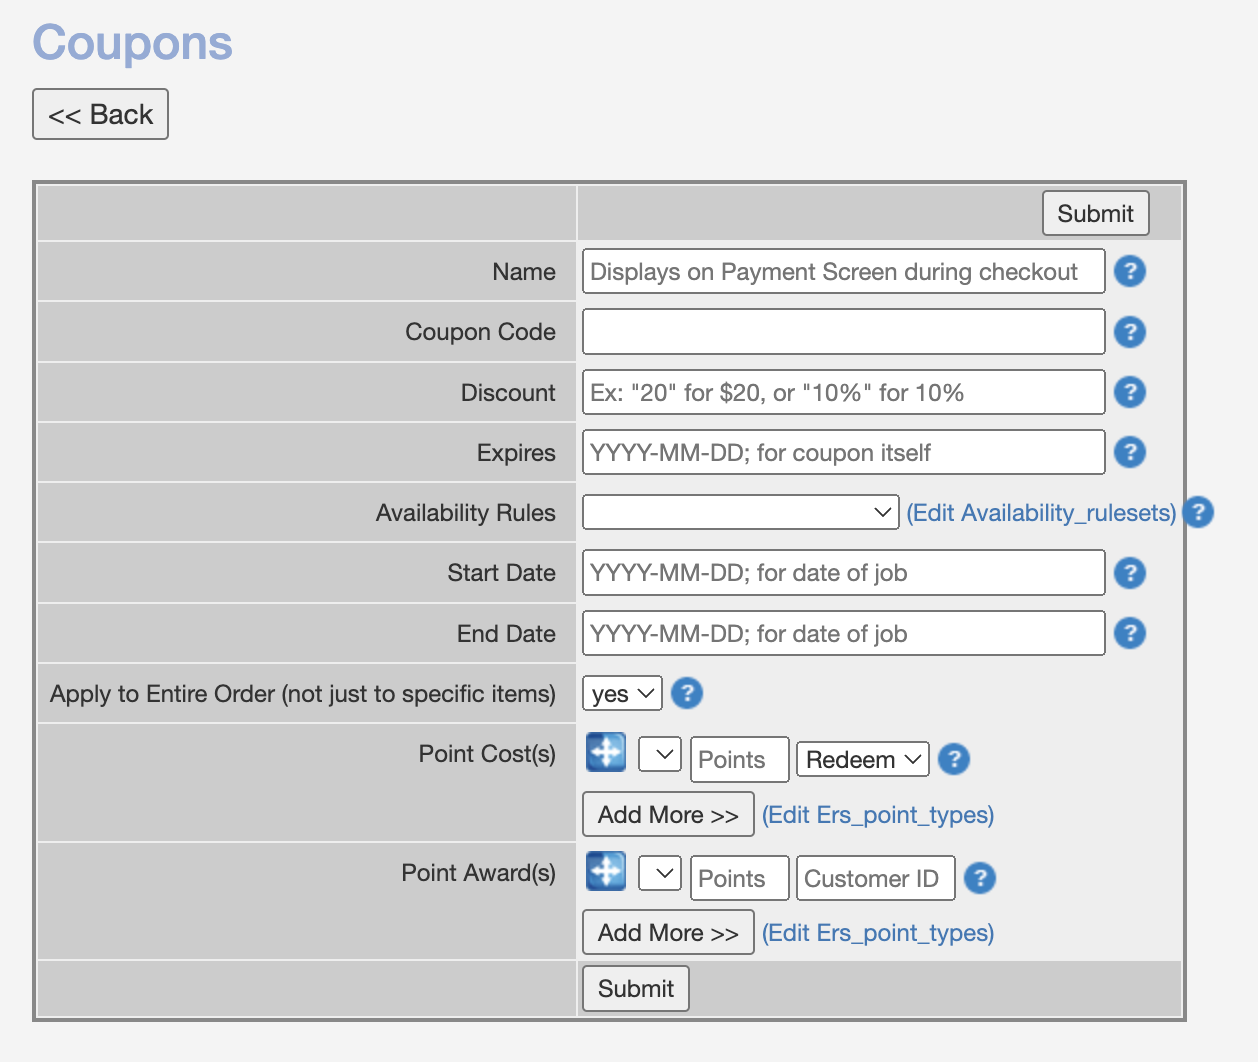The height and width of the screenshot is (1062, 1258).
Task: Click Add More under Point Cost(s)
Action: (x=668, y=814)
